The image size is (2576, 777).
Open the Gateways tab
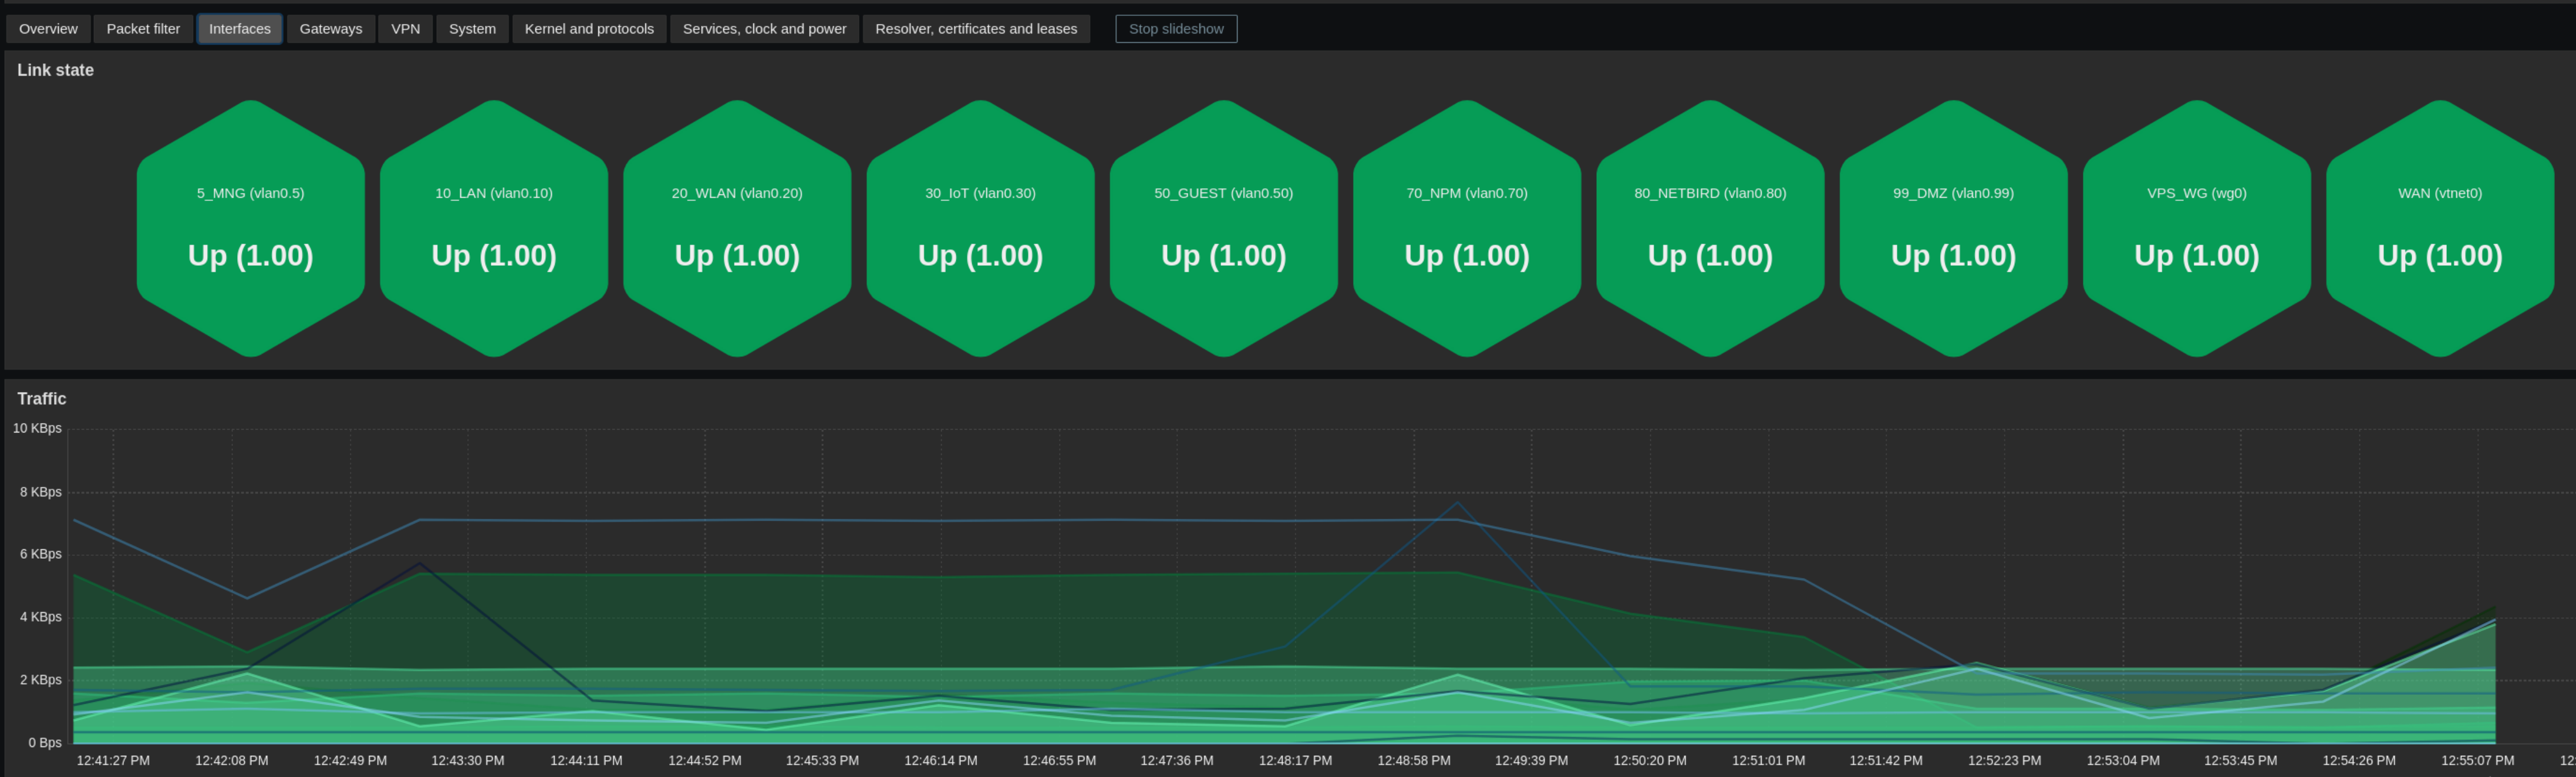coord(331,29)
